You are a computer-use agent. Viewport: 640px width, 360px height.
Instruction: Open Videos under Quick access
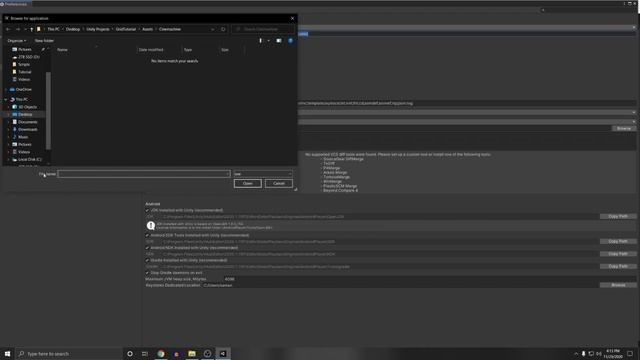click(x=24, y=79)
